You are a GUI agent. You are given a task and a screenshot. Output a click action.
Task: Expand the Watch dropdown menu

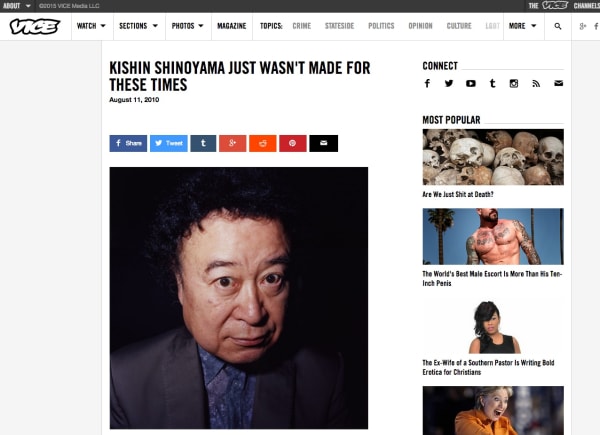pyautogui.click(x=91, y=26)
